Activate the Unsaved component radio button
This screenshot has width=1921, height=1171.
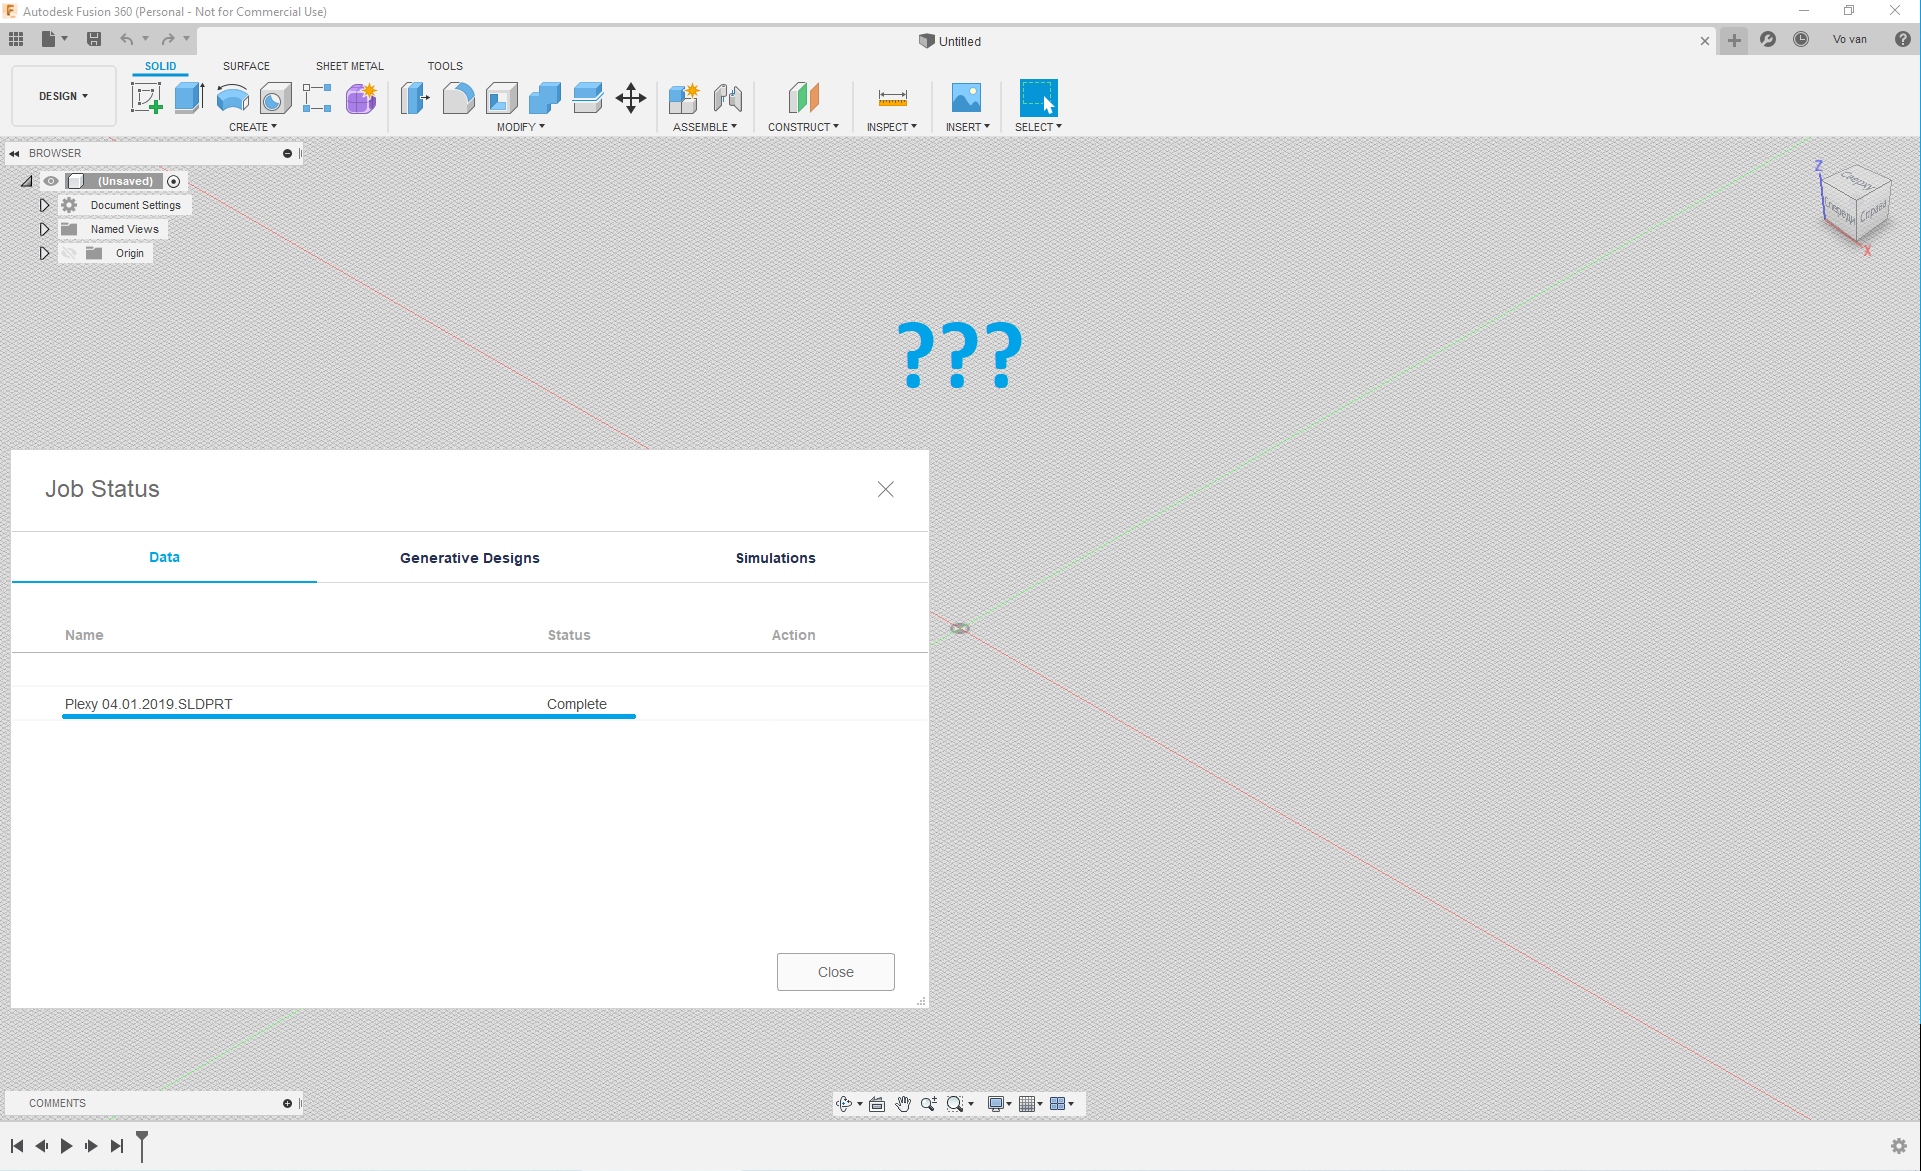[x=174, y=181]
